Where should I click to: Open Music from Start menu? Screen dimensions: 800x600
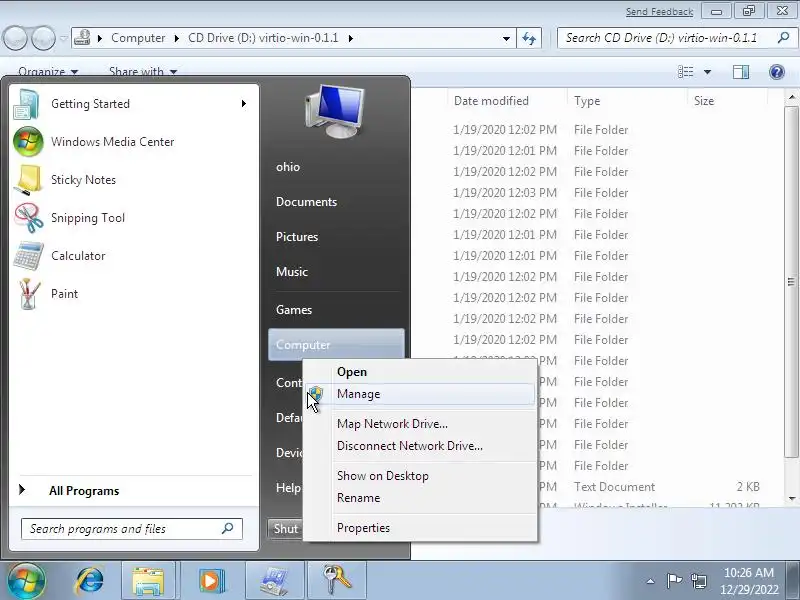tap(291, 271)
